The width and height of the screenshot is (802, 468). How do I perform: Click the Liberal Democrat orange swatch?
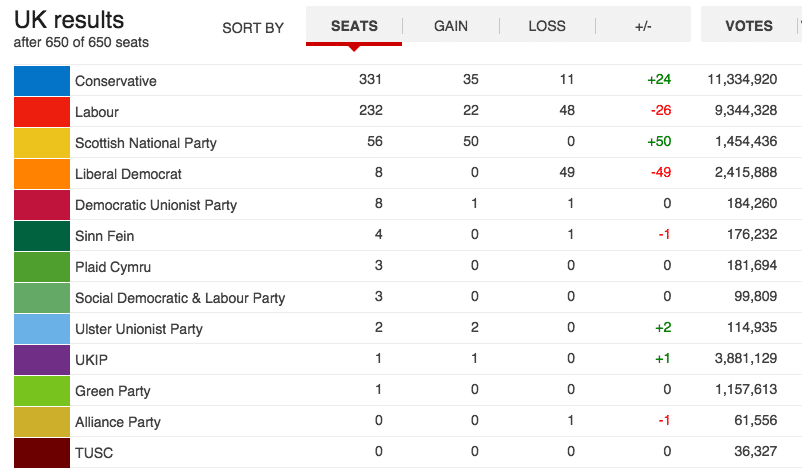(x=42, y=174)
